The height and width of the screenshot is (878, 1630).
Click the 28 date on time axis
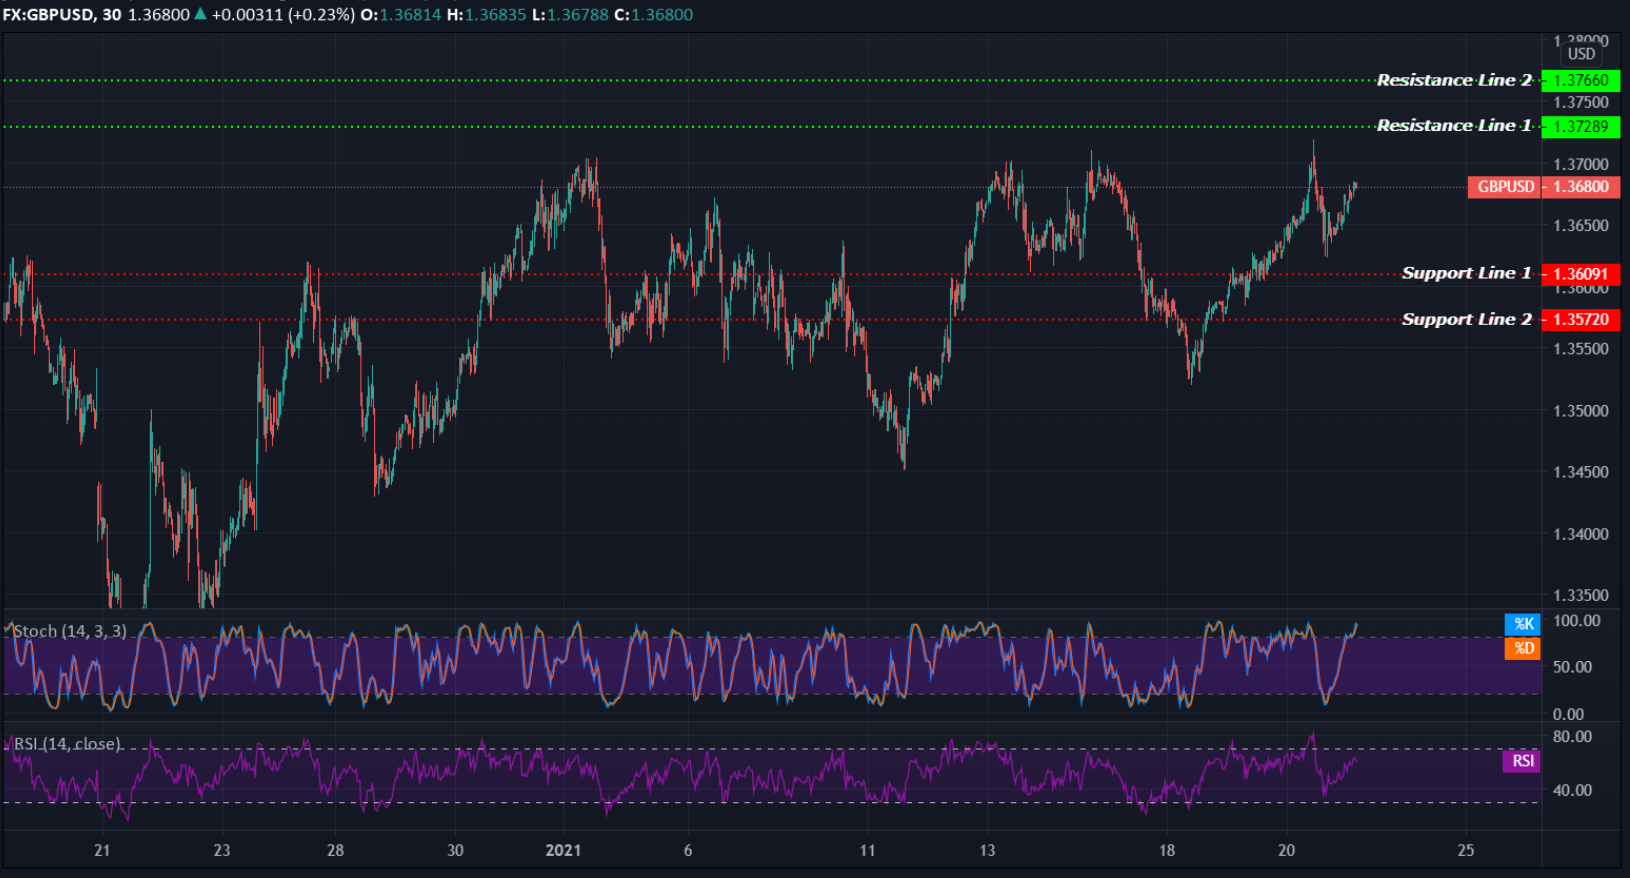click(335, 850)
